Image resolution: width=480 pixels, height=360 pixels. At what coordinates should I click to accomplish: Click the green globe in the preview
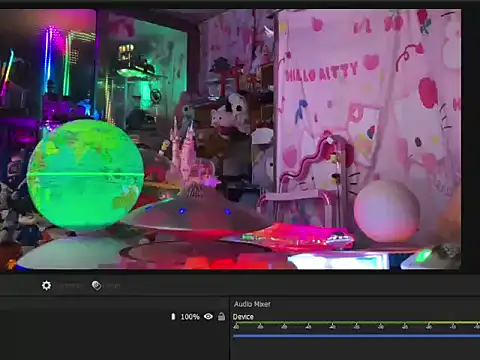85,175
